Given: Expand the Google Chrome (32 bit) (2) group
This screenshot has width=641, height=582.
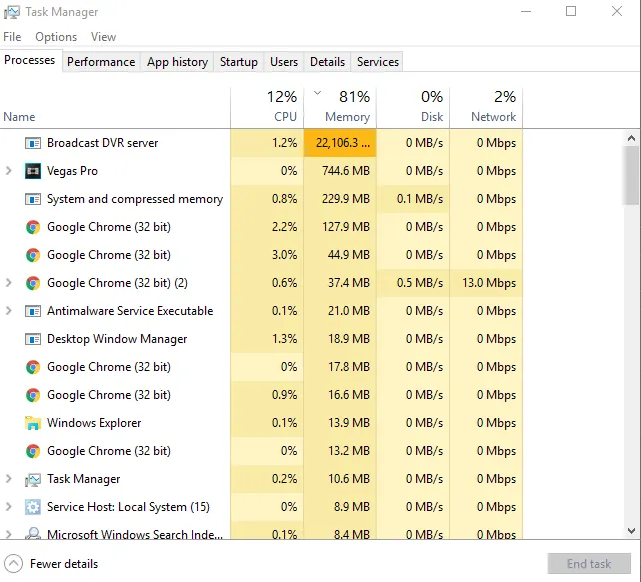Looking at the screenshot, I should 8,283.
